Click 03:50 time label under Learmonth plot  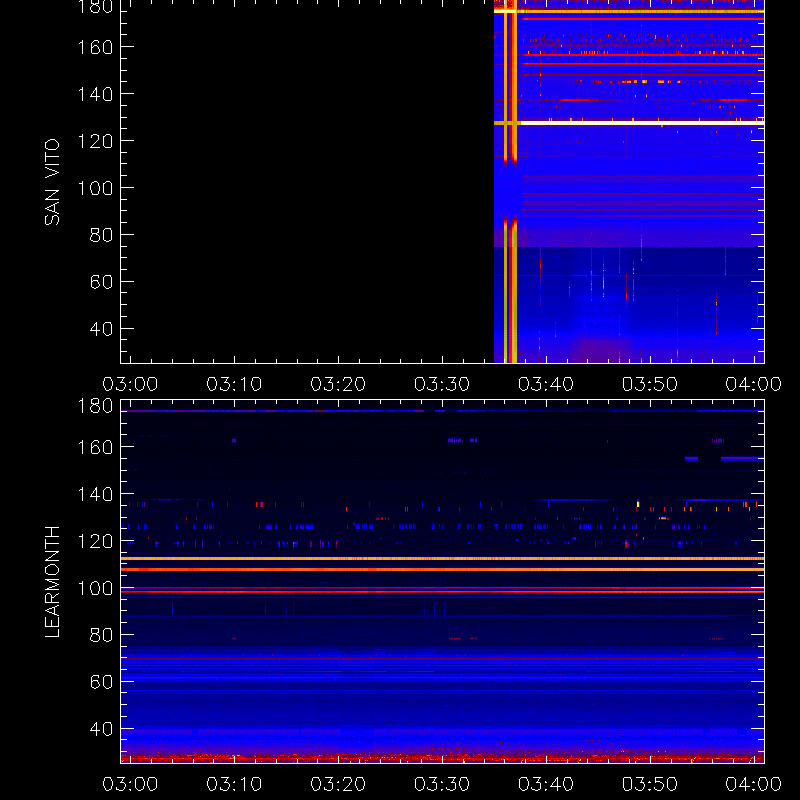tap(650, 784)
